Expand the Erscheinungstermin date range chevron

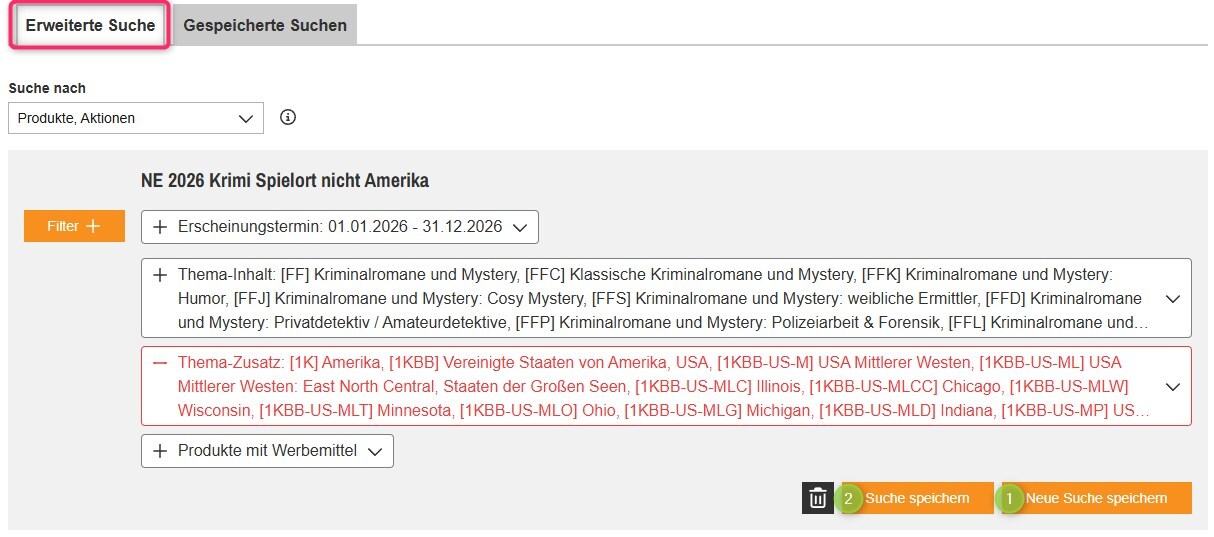[519, 227]
